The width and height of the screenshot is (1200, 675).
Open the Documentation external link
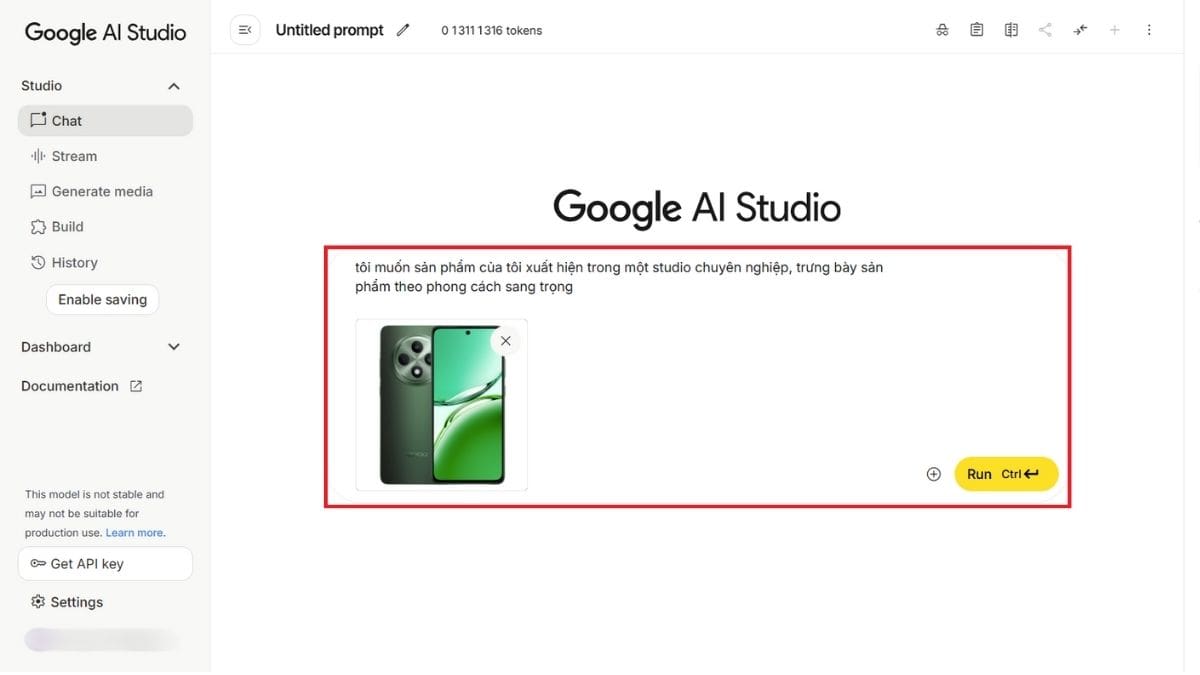tap(82, 386)
